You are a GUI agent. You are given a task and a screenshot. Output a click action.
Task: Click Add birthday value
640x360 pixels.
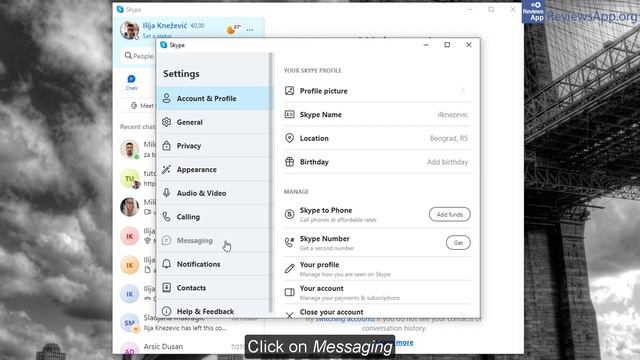(447, 162)
